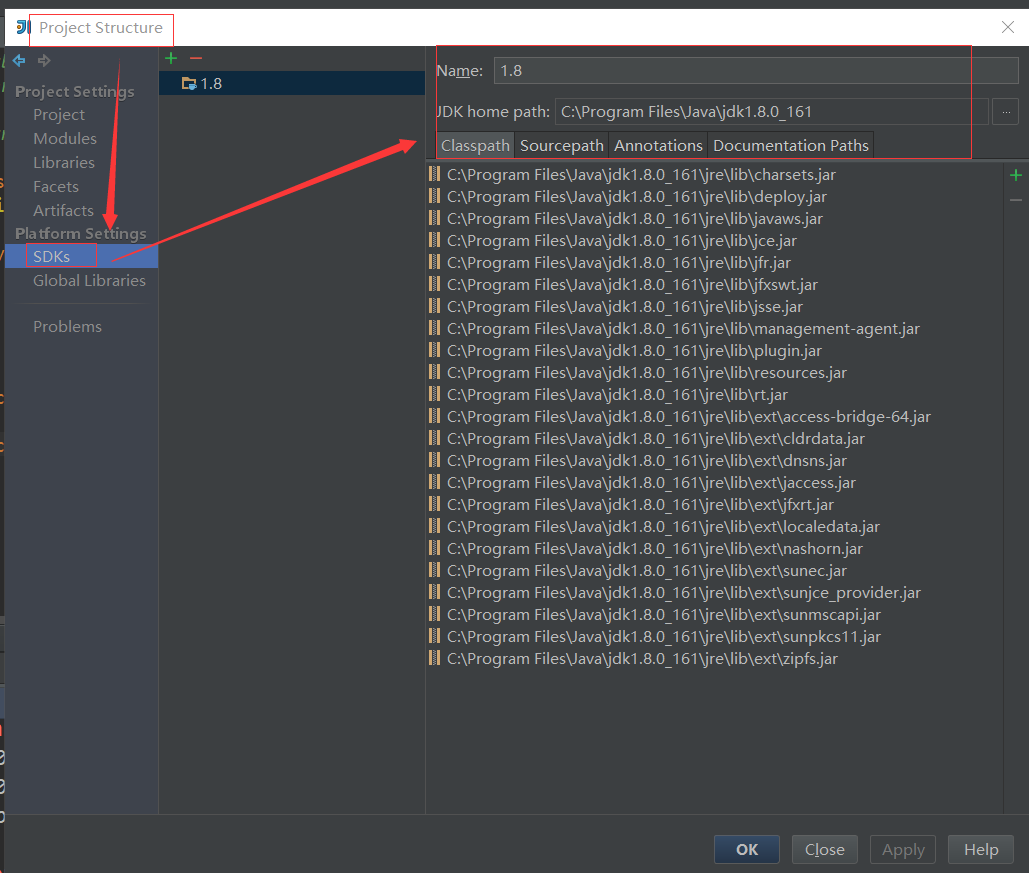Screen dimensions: 1029x873
Task: Click the Close button
Action: tap(825, 849)
